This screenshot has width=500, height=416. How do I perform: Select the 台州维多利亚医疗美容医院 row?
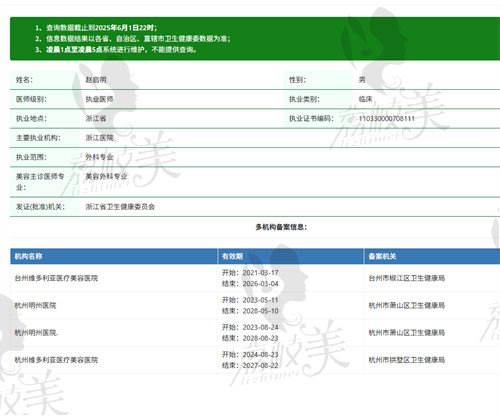[x=255, y=278]
